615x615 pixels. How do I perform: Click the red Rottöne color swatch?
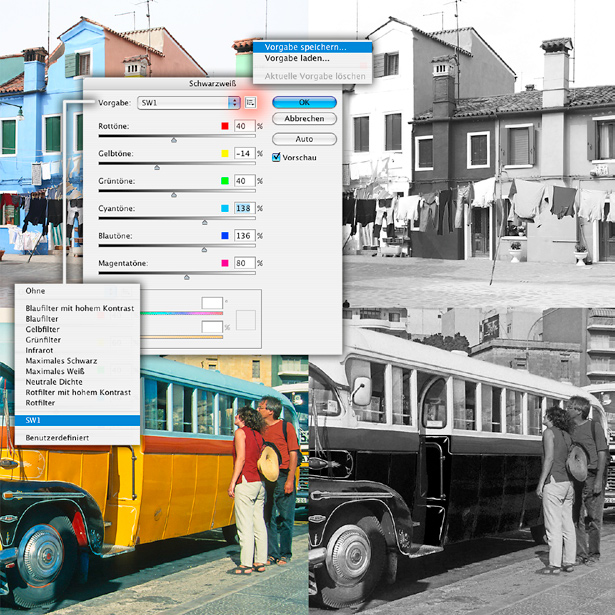(225, 126)
